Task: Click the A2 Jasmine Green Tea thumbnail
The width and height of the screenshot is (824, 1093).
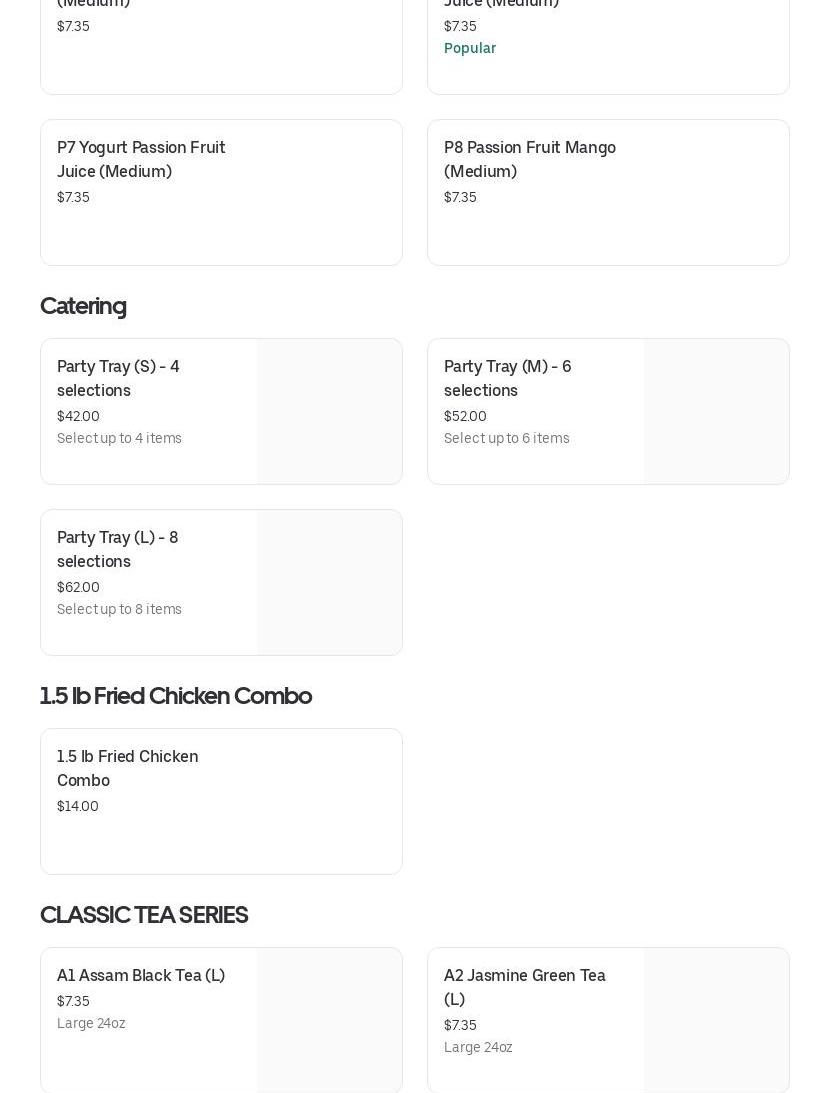Action: click(x=716, y=1020)
